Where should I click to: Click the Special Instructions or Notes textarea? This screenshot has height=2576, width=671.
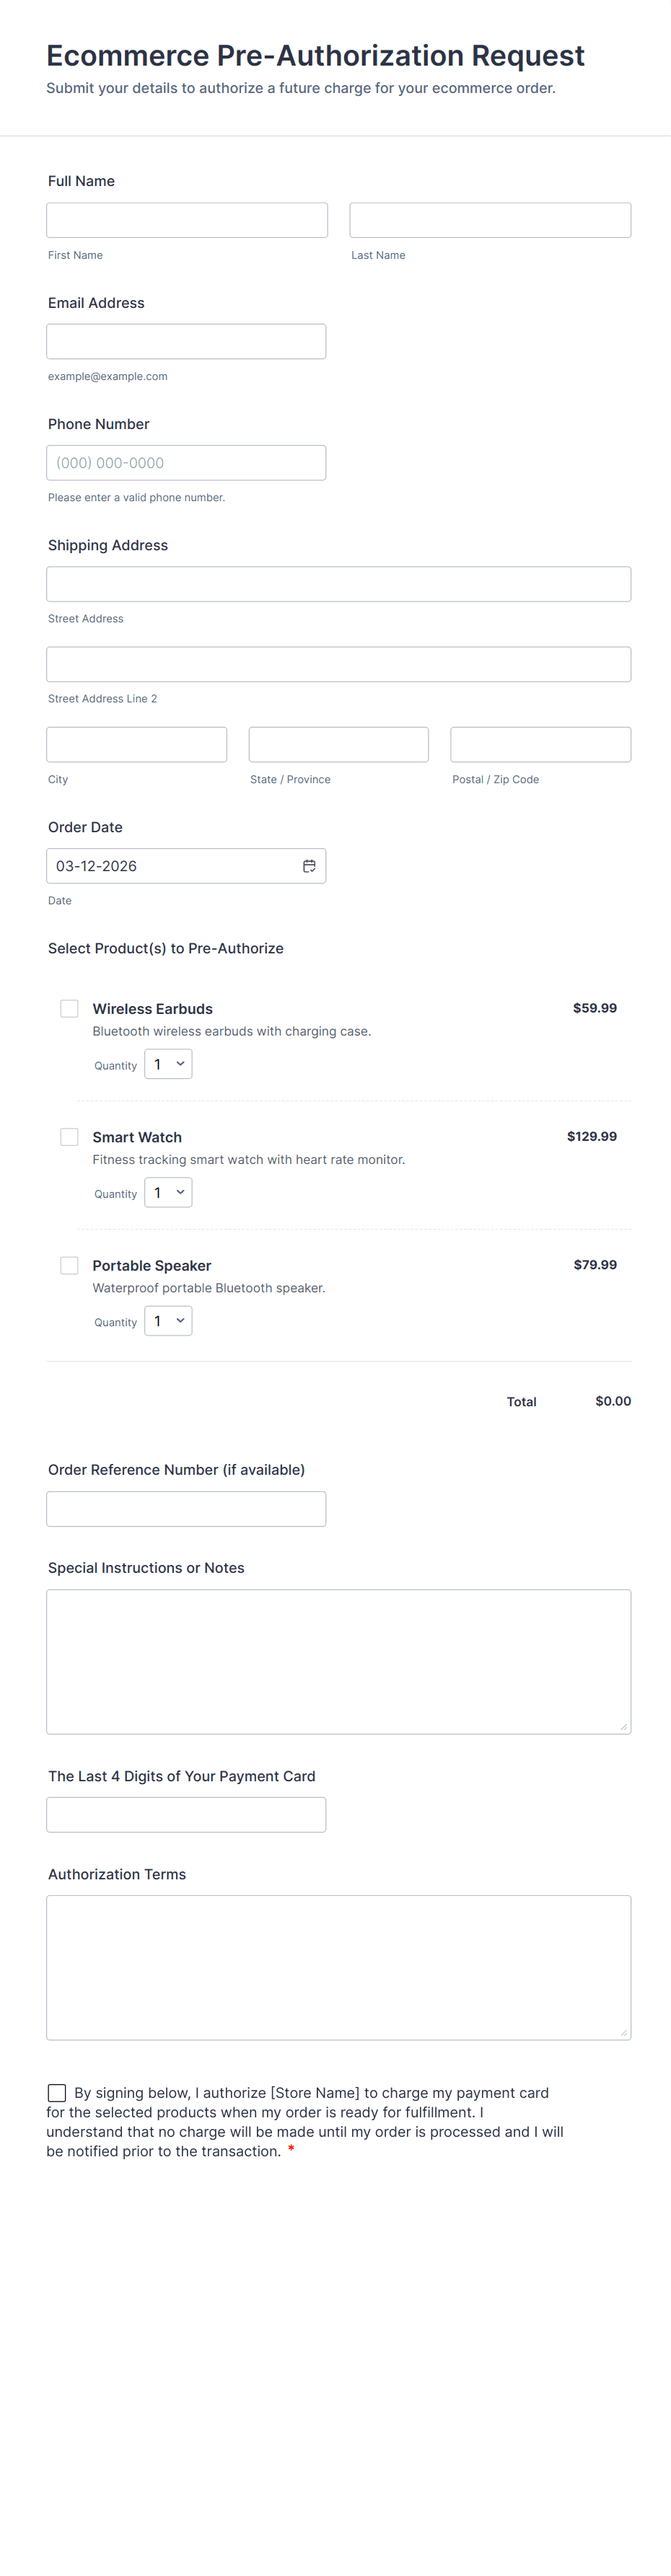point(338,1661)
